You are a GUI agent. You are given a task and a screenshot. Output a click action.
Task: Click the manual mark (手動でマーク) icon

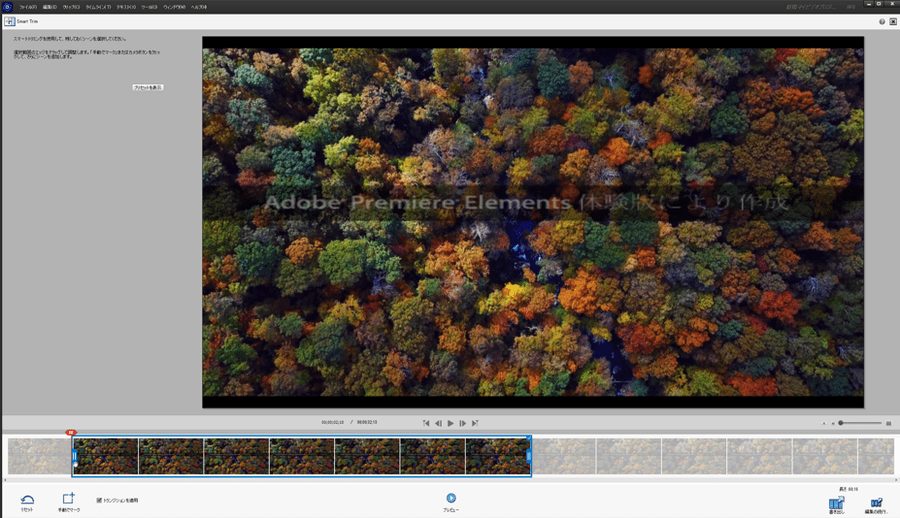[68, 499]
